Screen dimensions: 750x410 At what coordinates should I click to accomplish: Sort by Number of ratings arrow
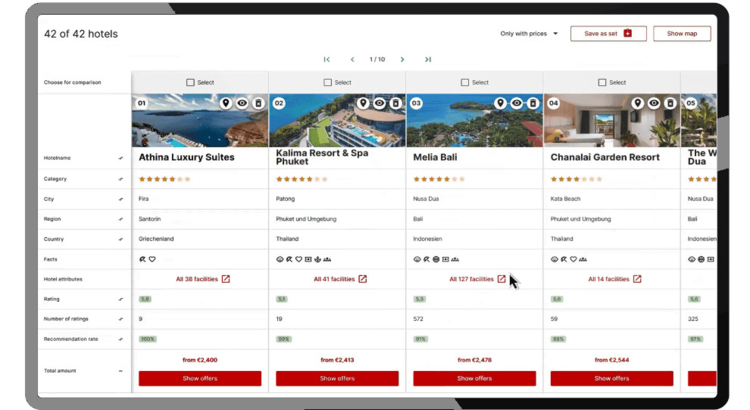click(x=121, y=319)
